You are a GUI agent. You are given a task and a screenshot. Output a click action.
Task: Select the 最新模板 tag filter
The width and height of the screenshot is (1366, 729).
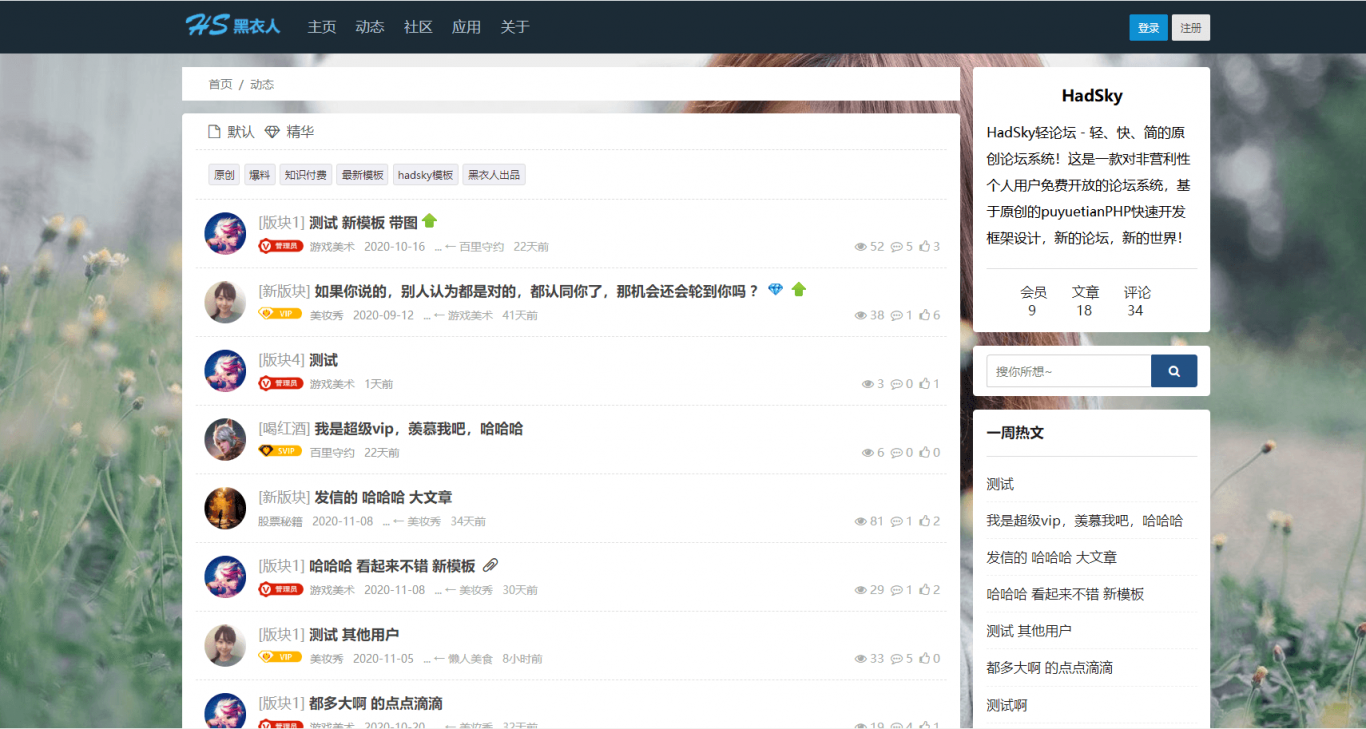362,175
